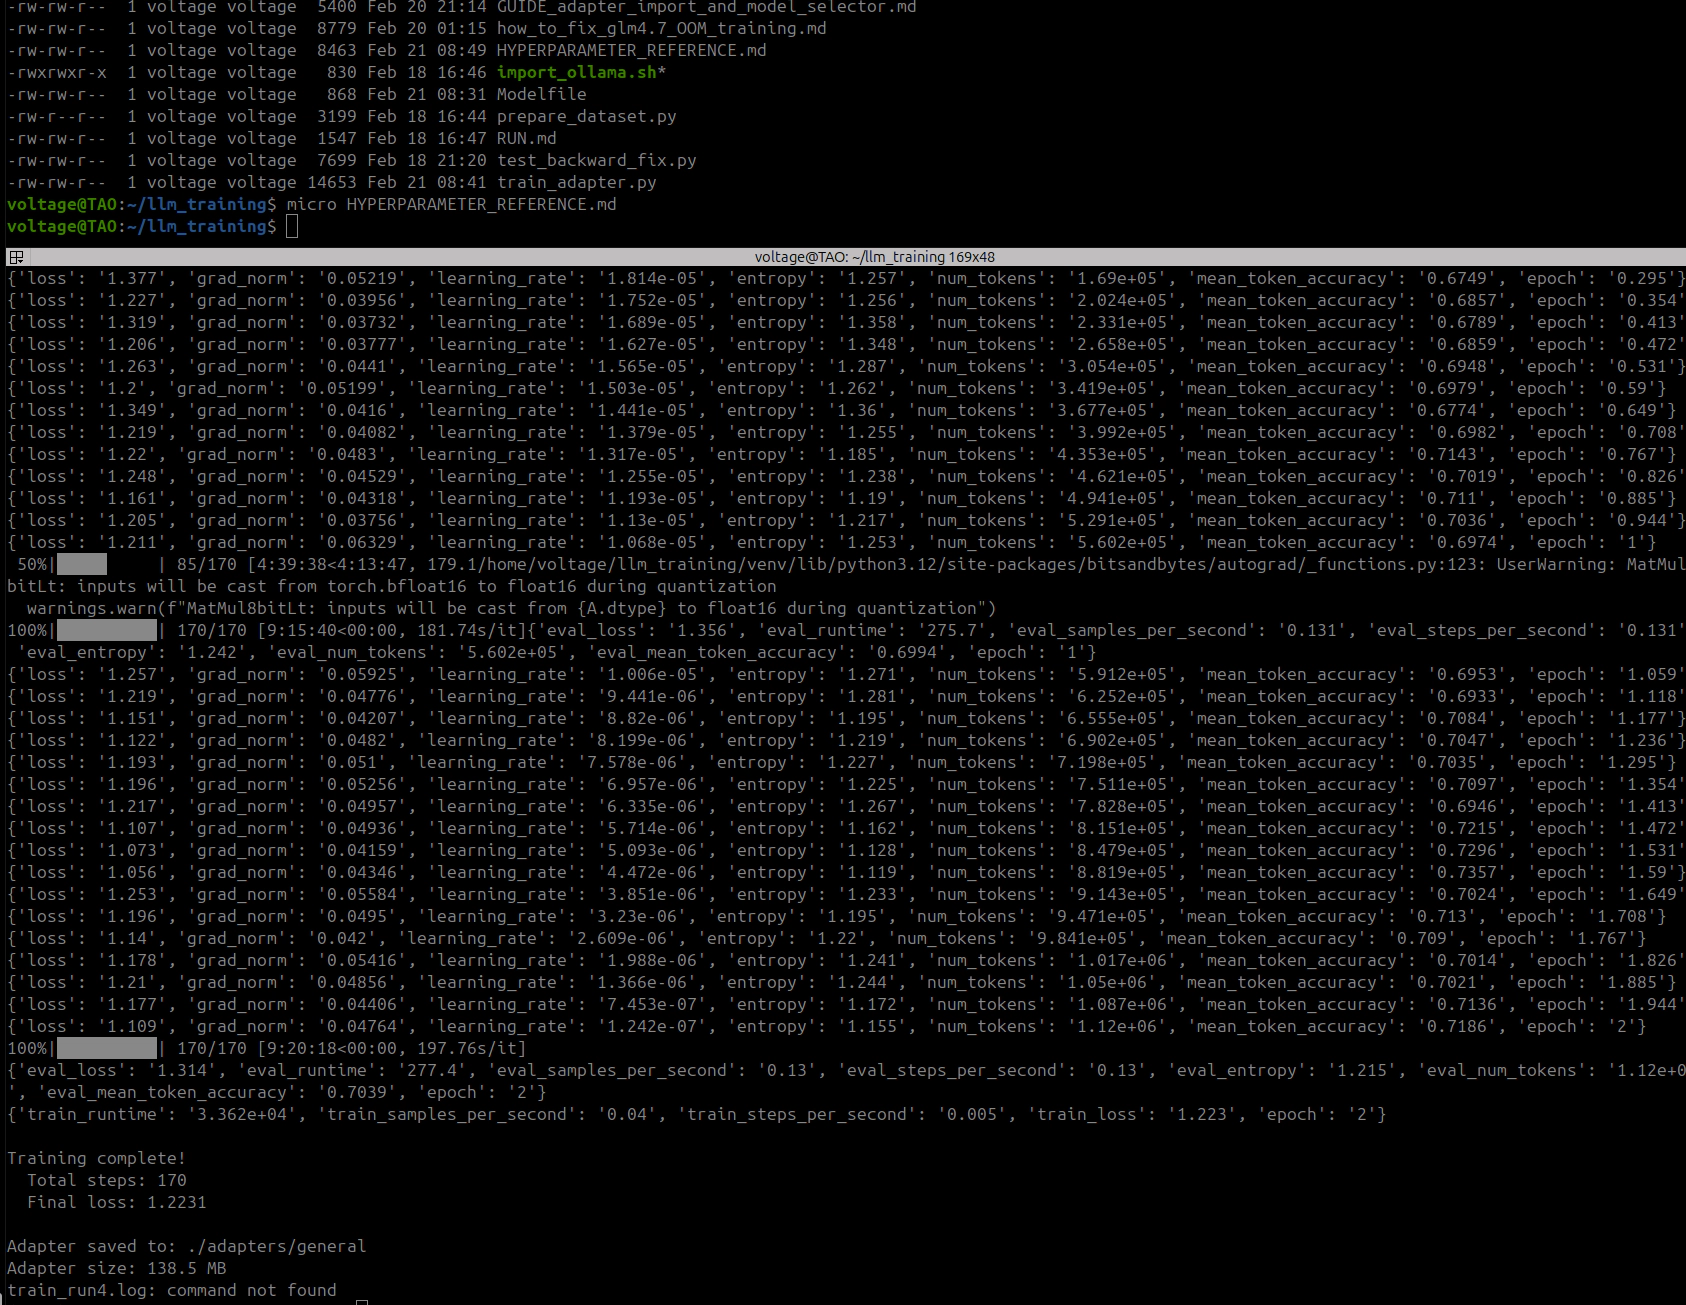Click the first 100% progress bar (9:15:40)
Screen dimensions: 1686x1305
pos(107,630)
